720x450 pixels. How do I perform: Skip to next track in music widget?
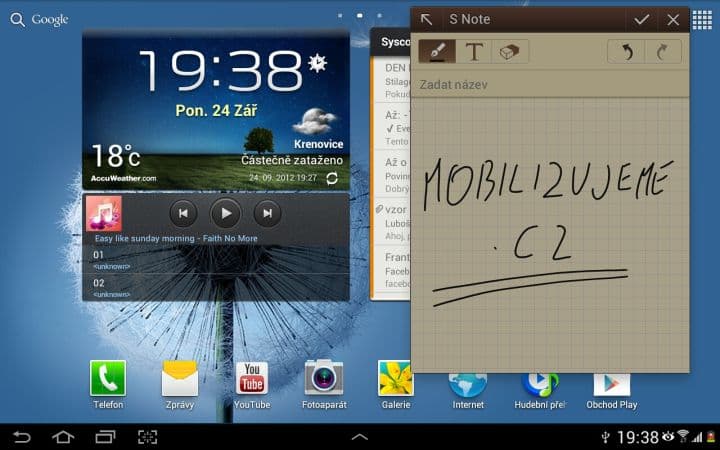coord(267,212)
